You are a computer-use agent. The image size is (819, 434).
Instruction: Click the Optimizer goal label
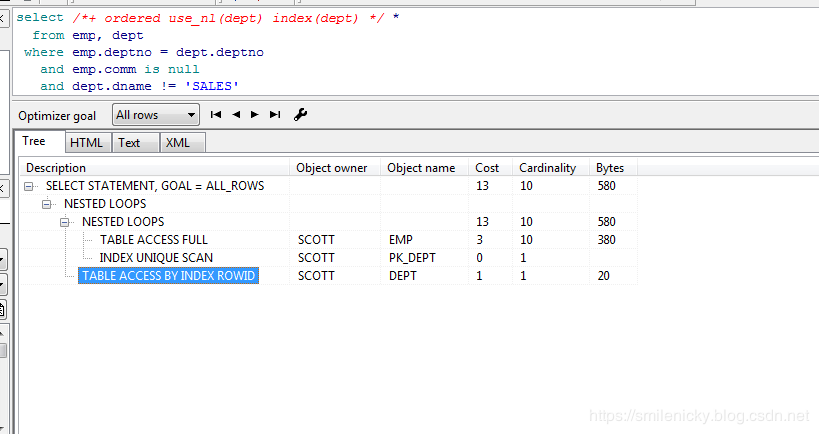[x=57, y=116]
